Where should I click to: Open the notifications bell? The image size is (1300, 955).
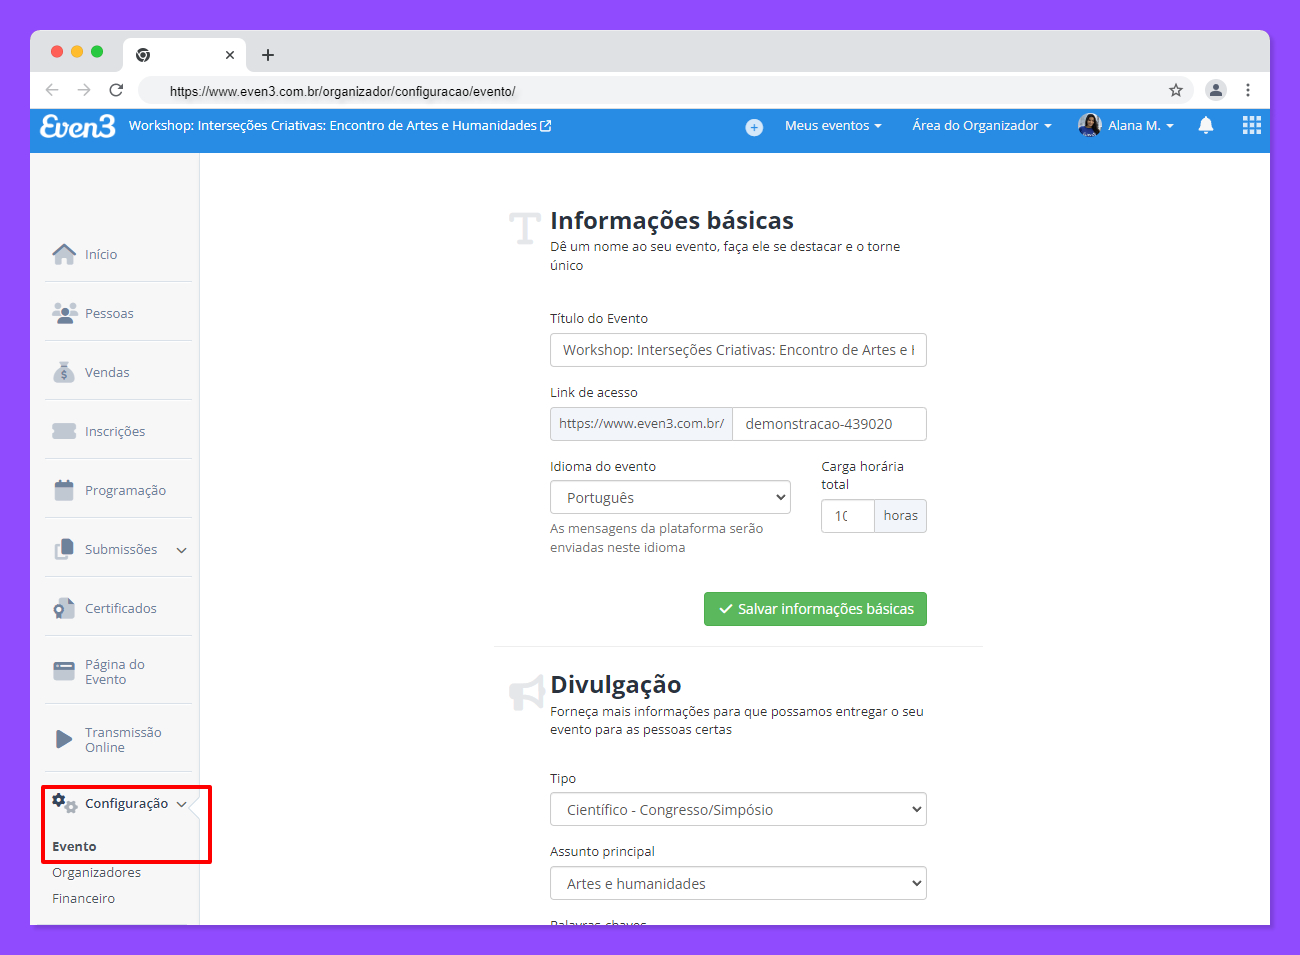[1206, 125]
